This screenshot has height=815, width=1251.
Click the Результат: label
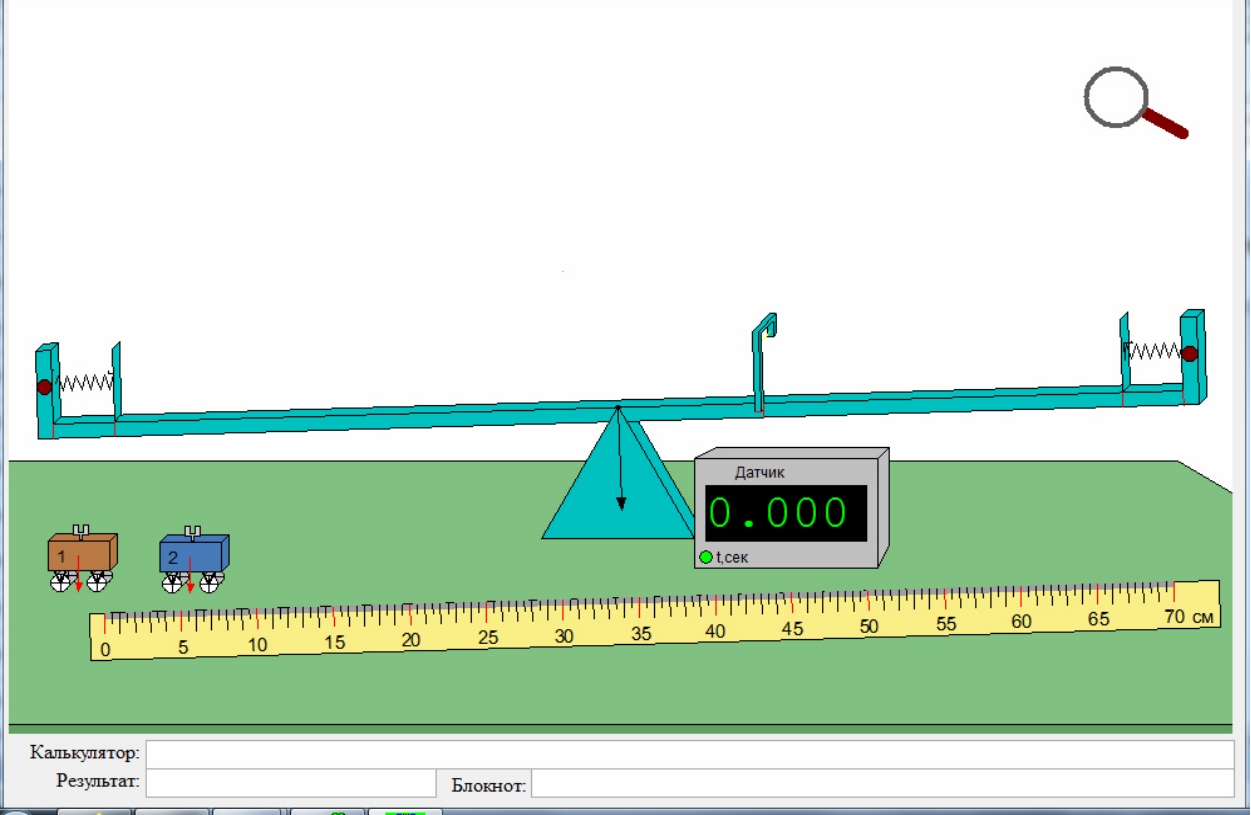click(x=98, y=781)
